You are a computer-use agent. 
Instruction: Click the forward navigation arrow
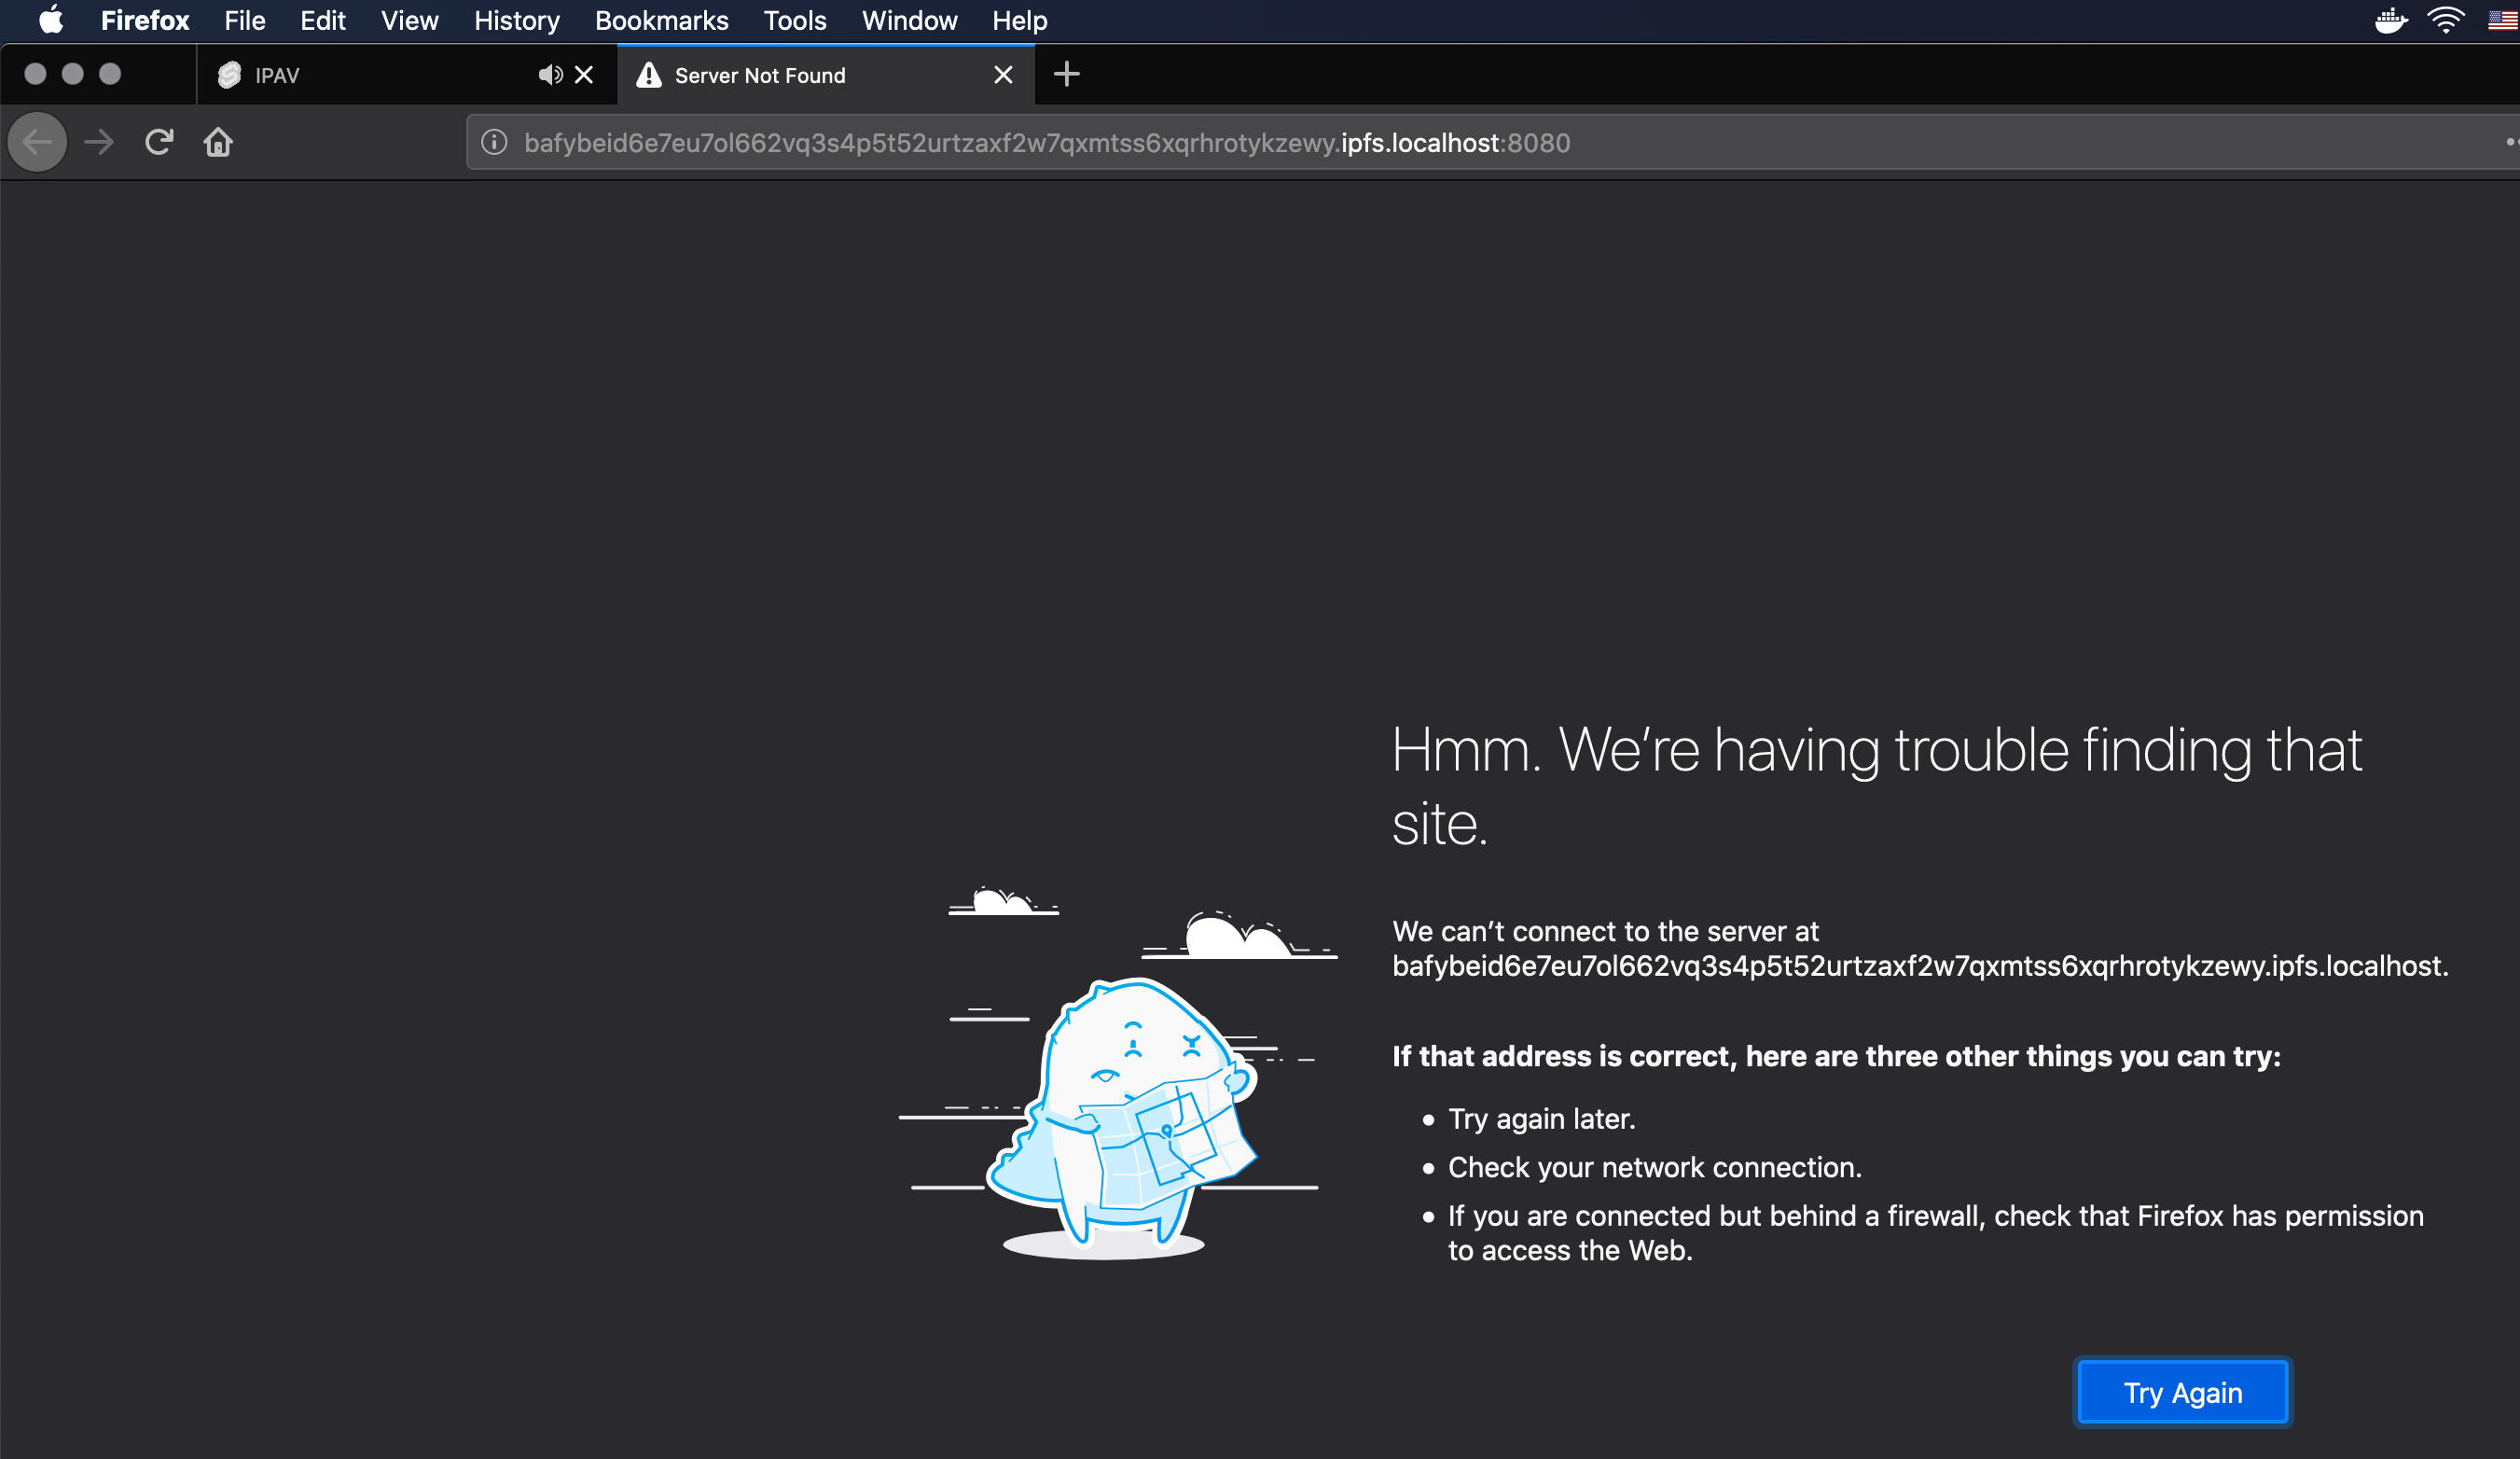click(99, 142)
